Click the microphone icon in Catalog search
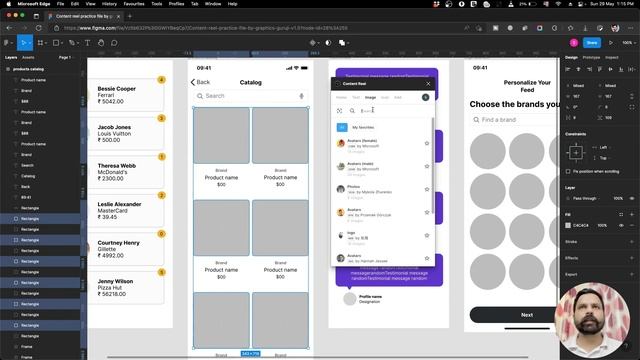Viewport: 640px width, 360px height. (x=301, y=96)
